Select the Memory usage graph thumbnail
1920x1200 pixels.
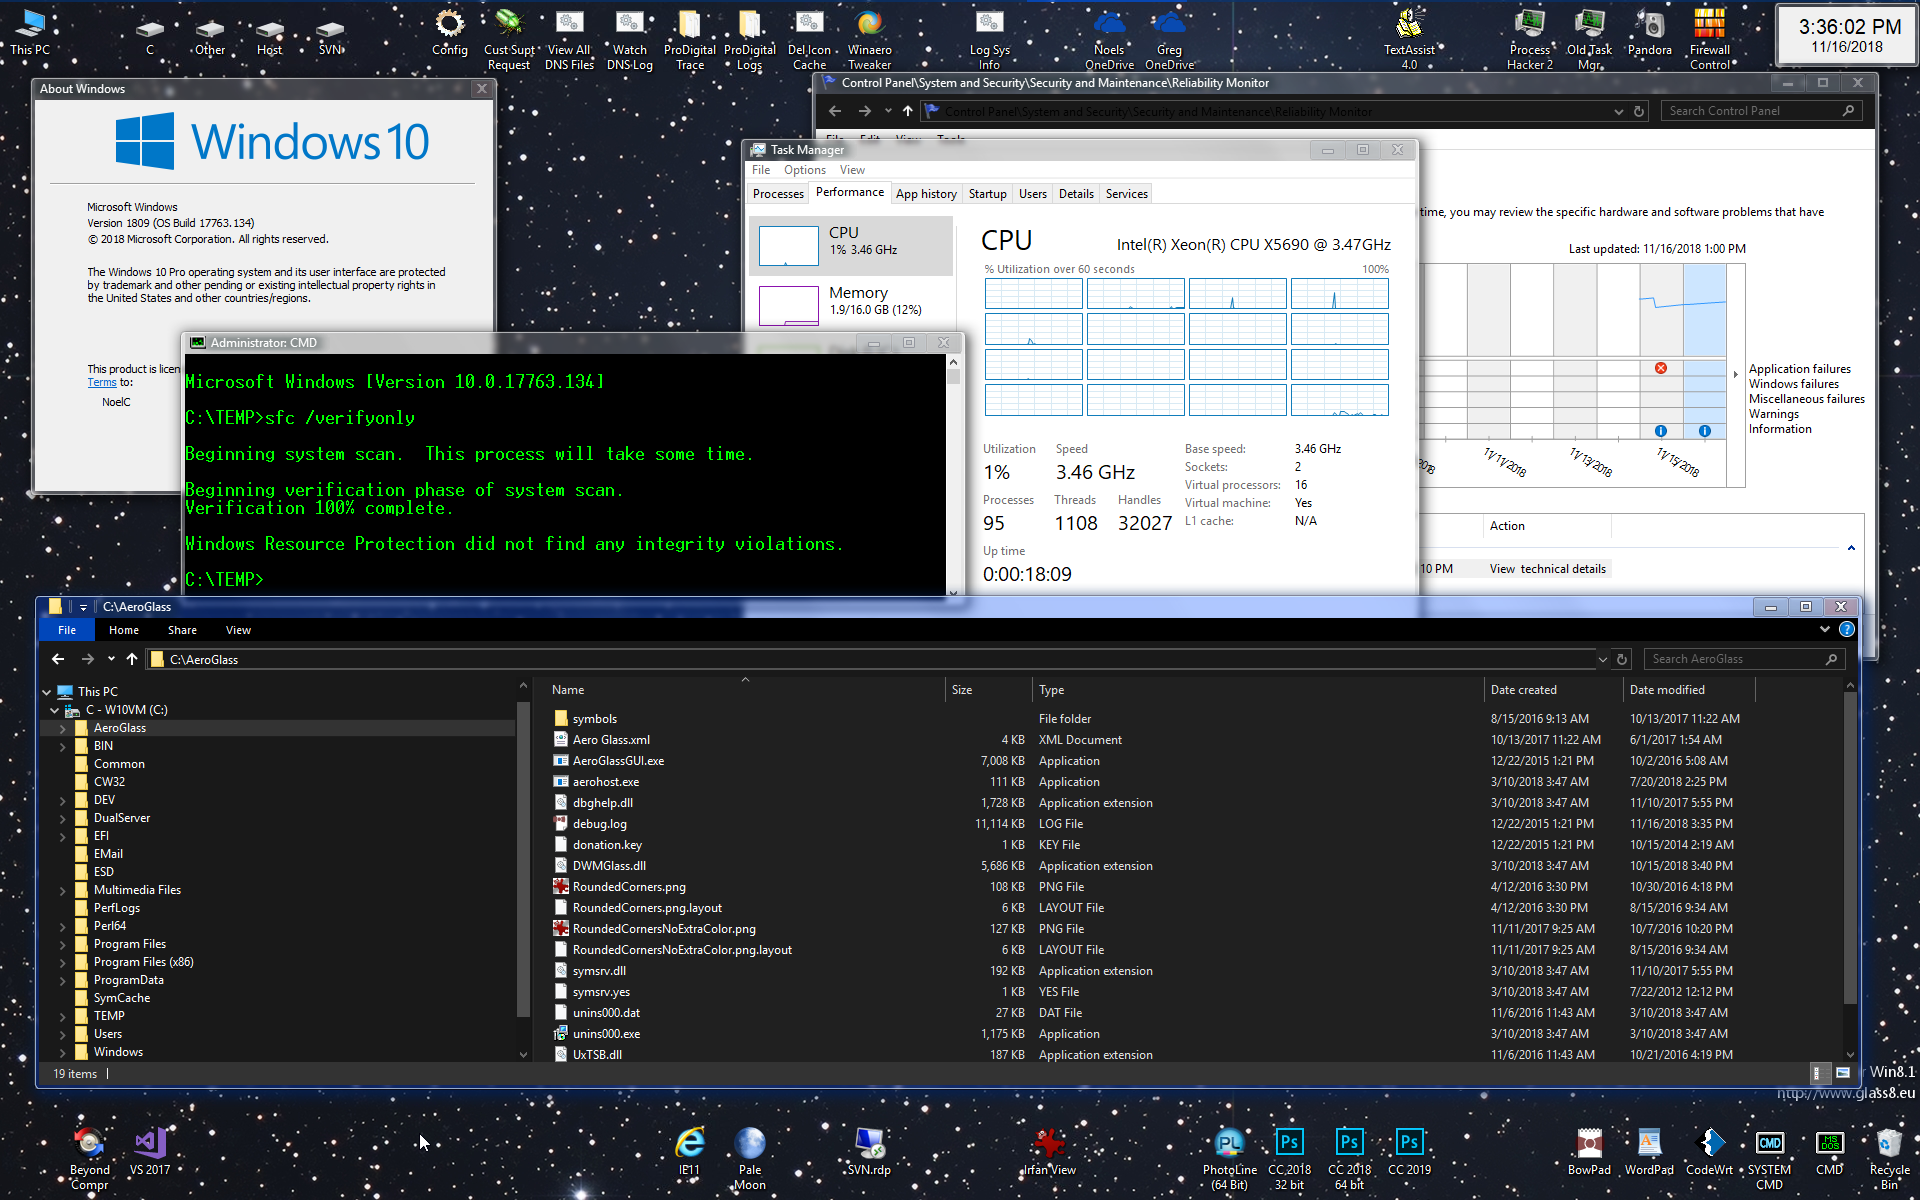(x=789, y=304)
